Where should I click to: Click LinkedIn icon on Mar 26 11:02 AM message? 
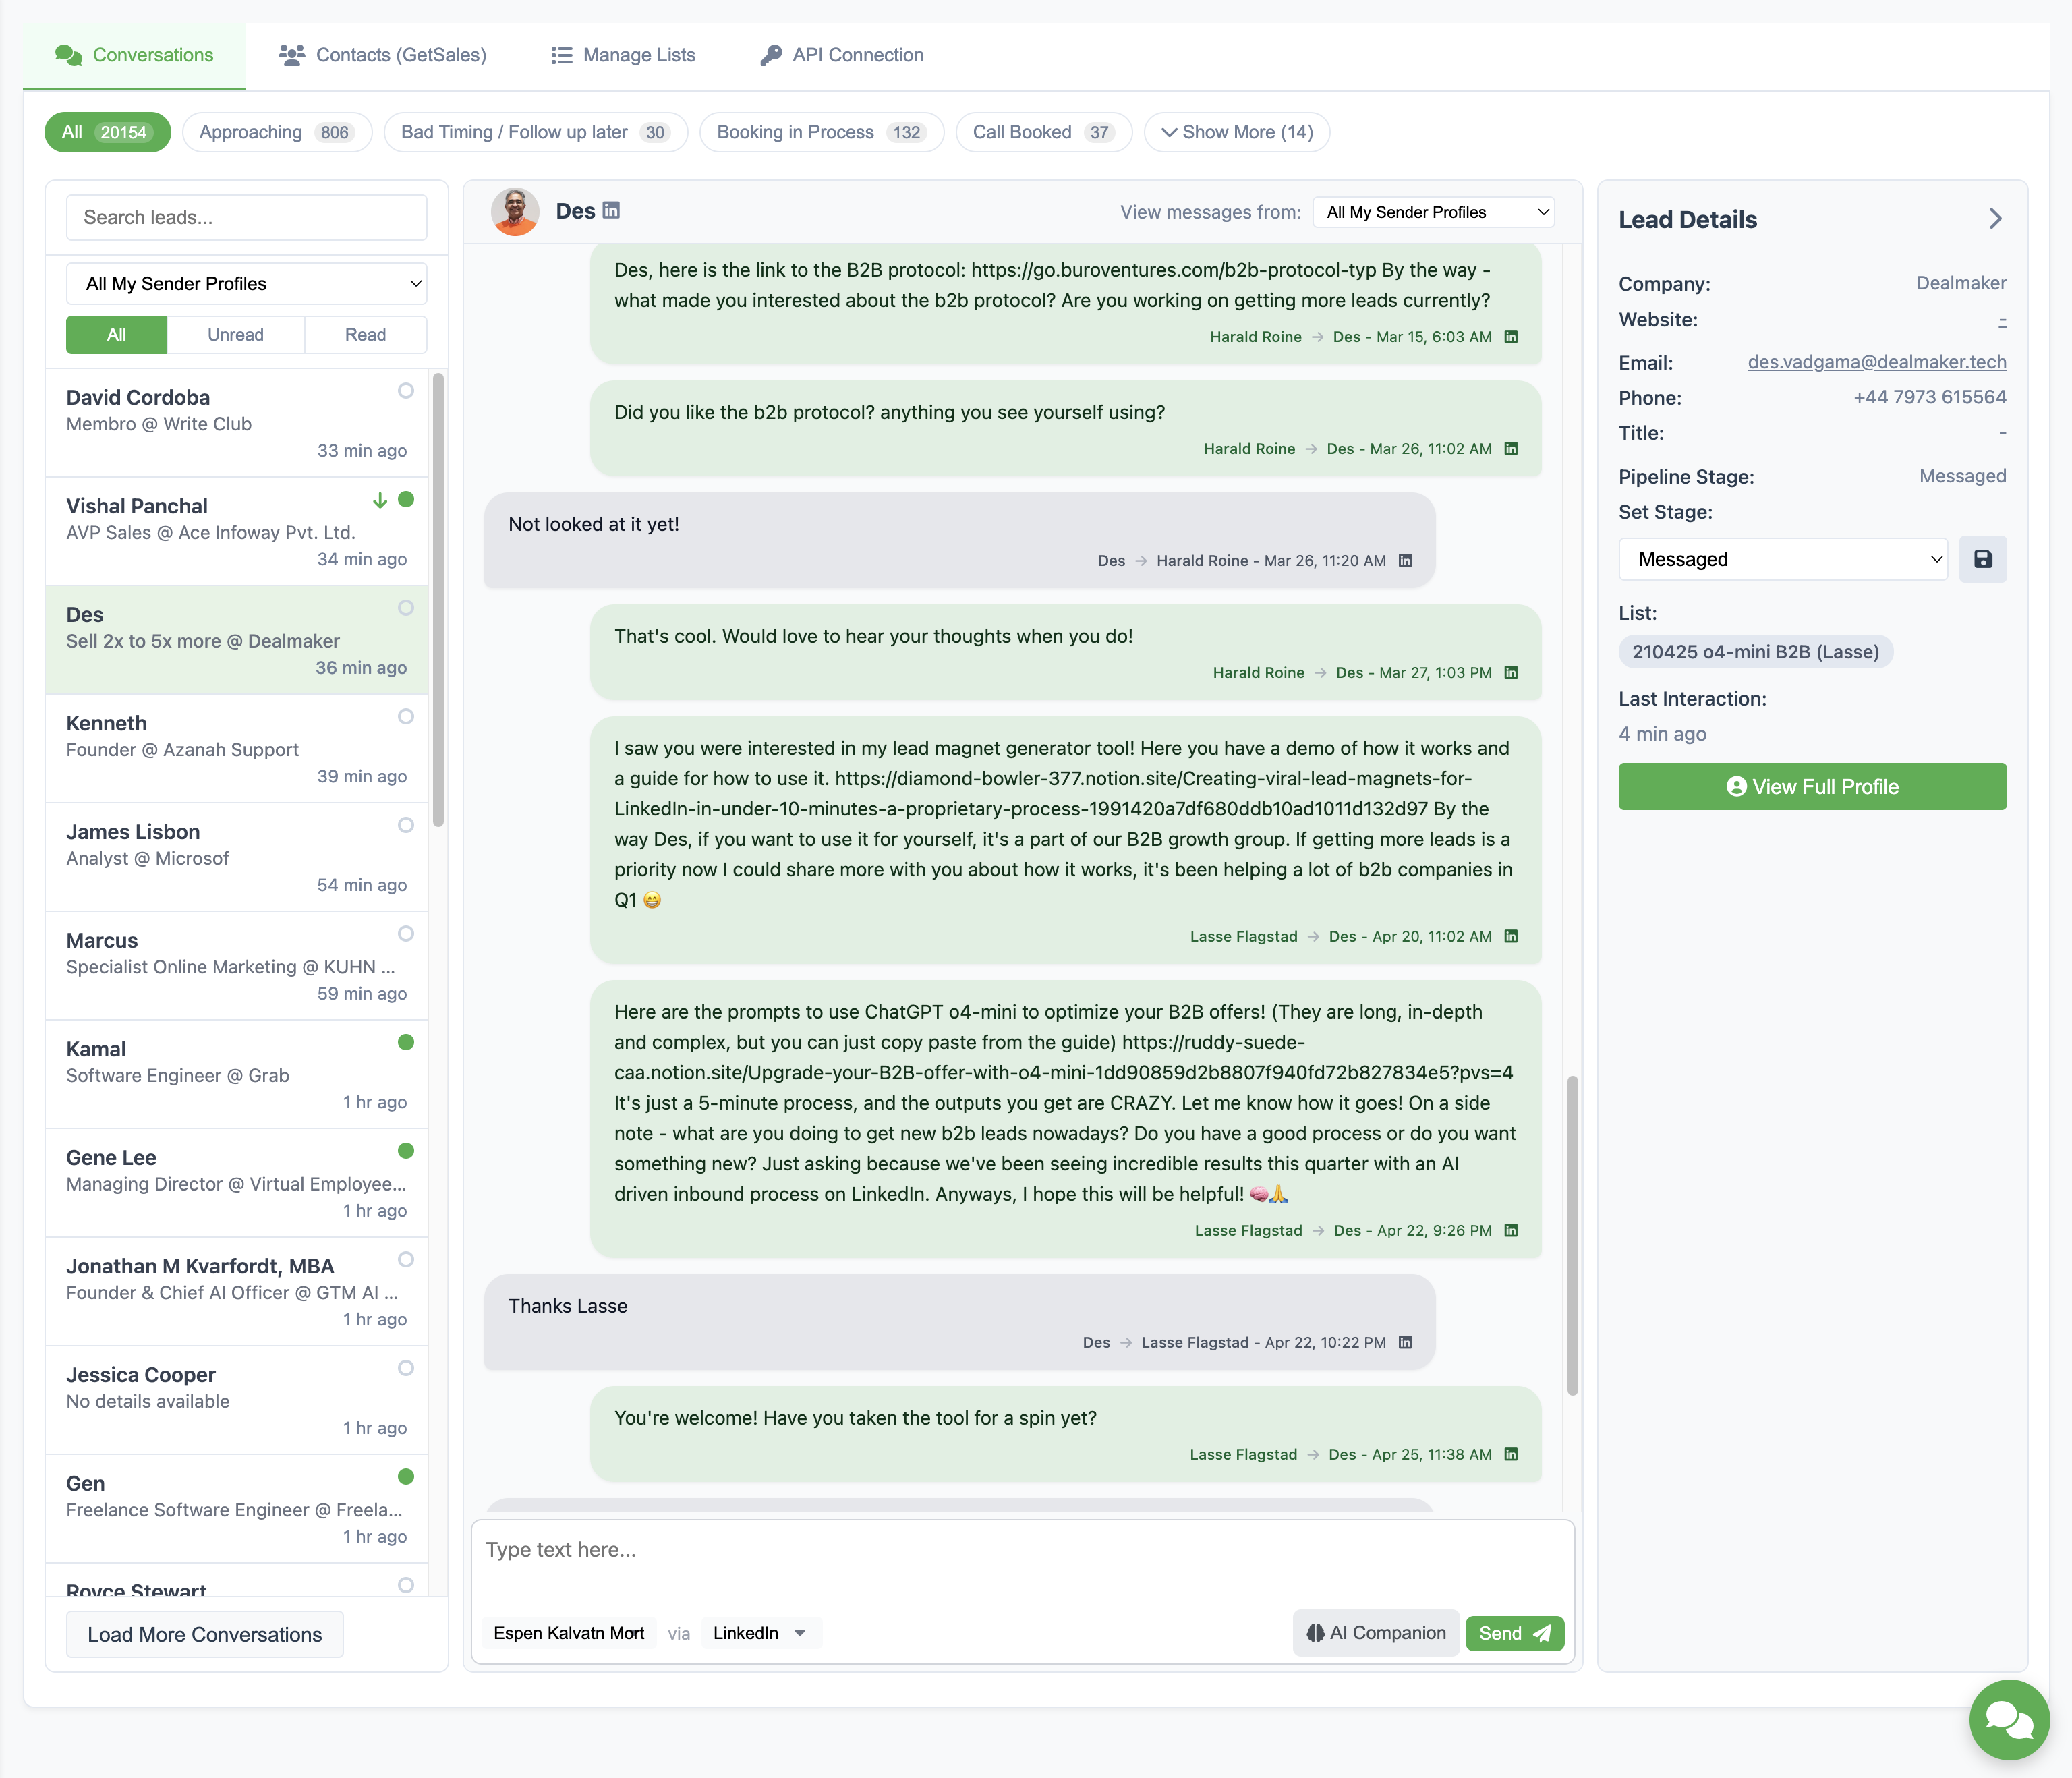click(x=1511, y=449)
